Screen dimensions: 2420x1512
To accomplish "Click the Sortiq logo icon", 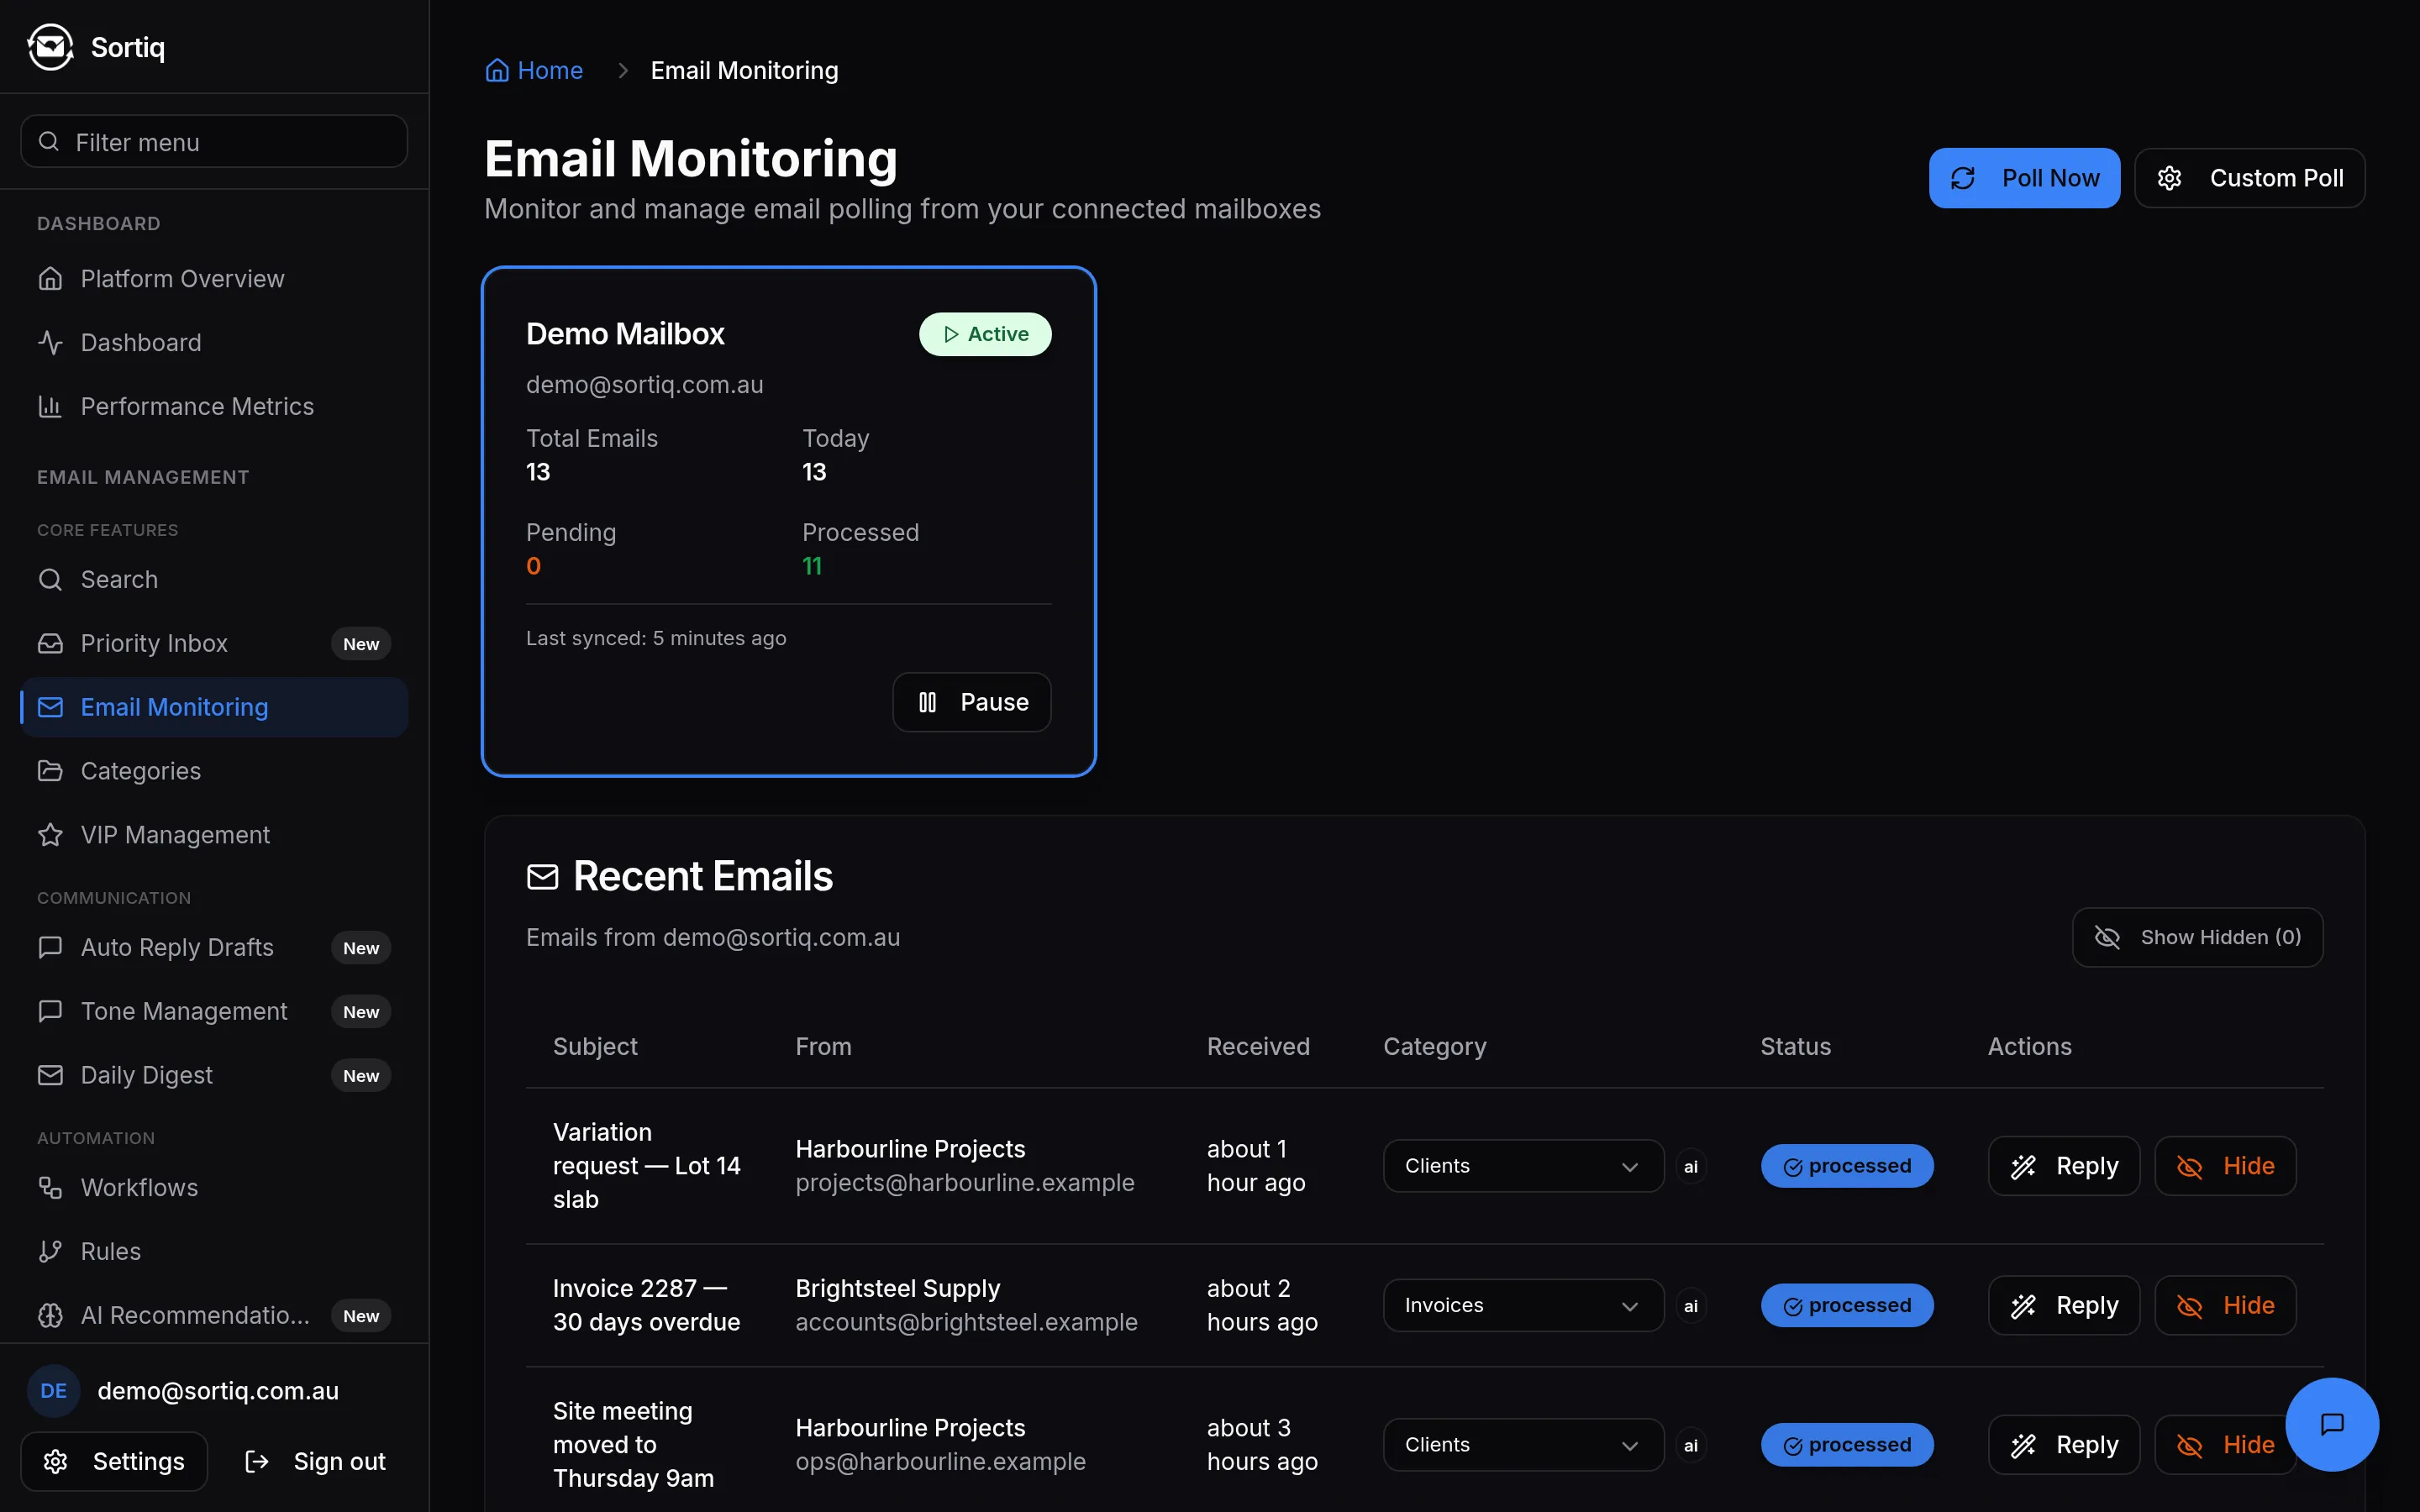I will pyautogui.click(x=50, y=47).
